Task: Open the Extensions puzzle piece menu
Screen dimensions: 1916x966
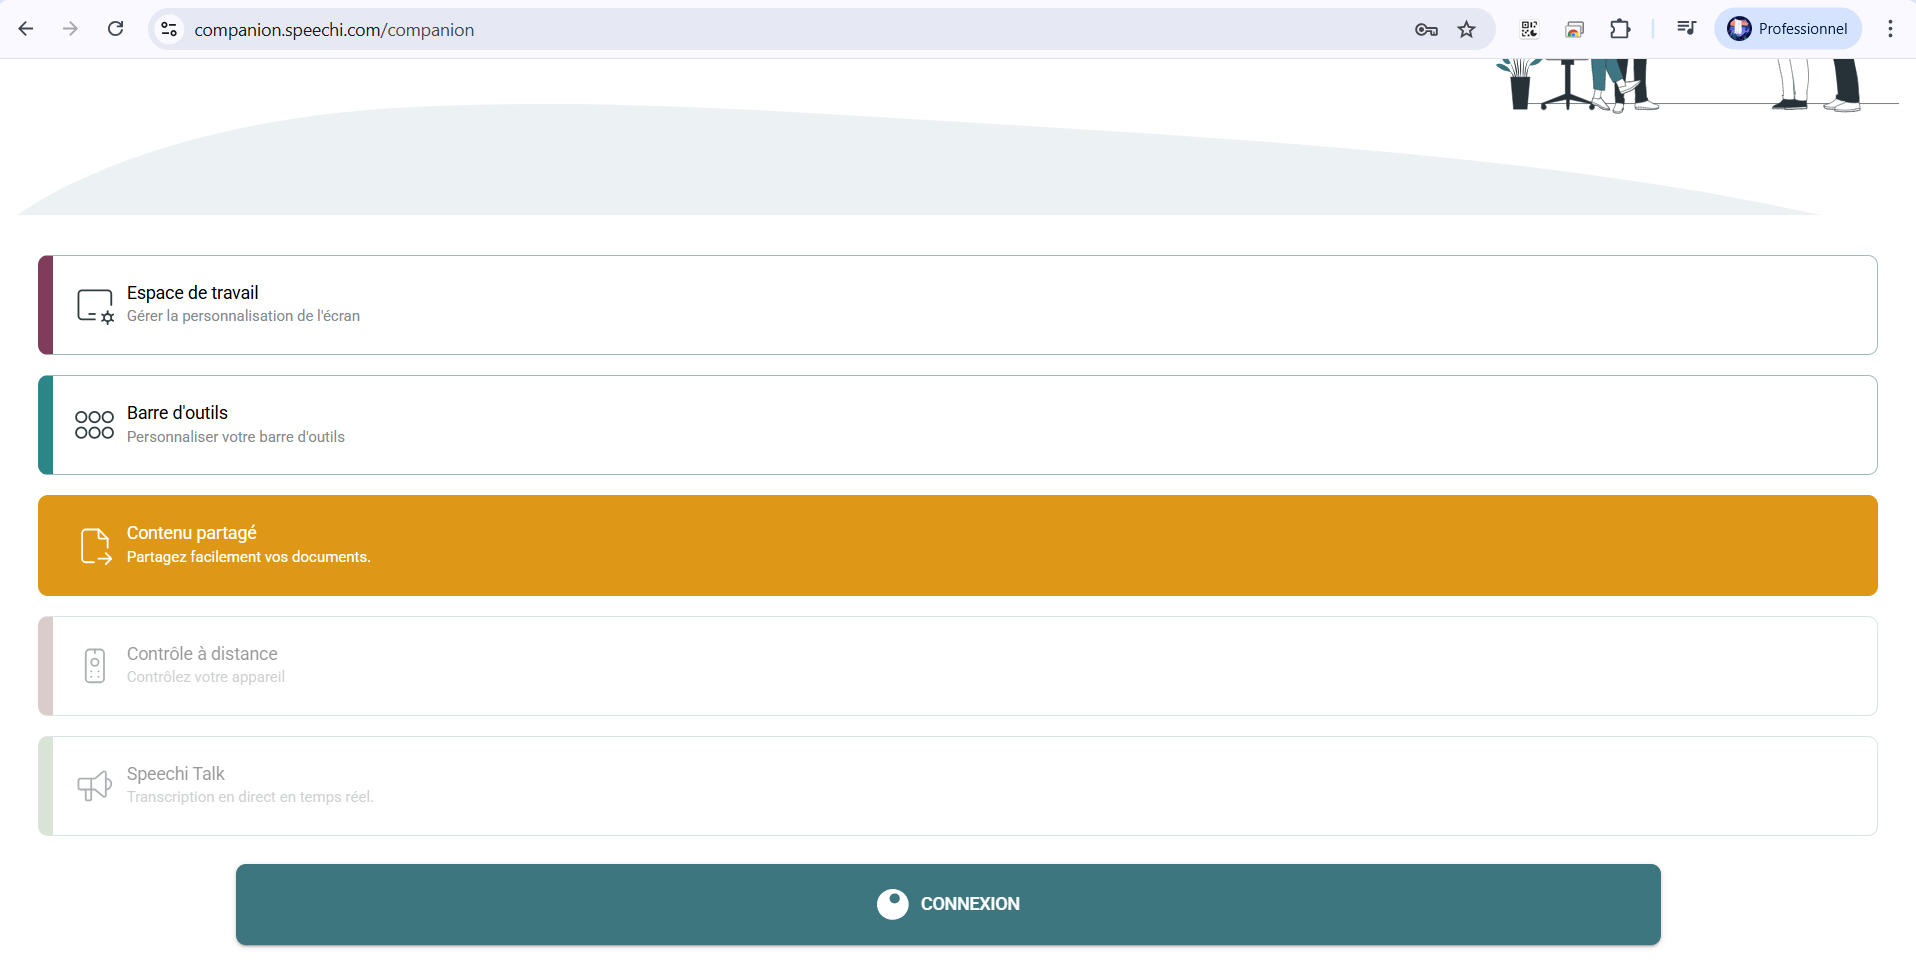Action: [x=1620, y=29]
